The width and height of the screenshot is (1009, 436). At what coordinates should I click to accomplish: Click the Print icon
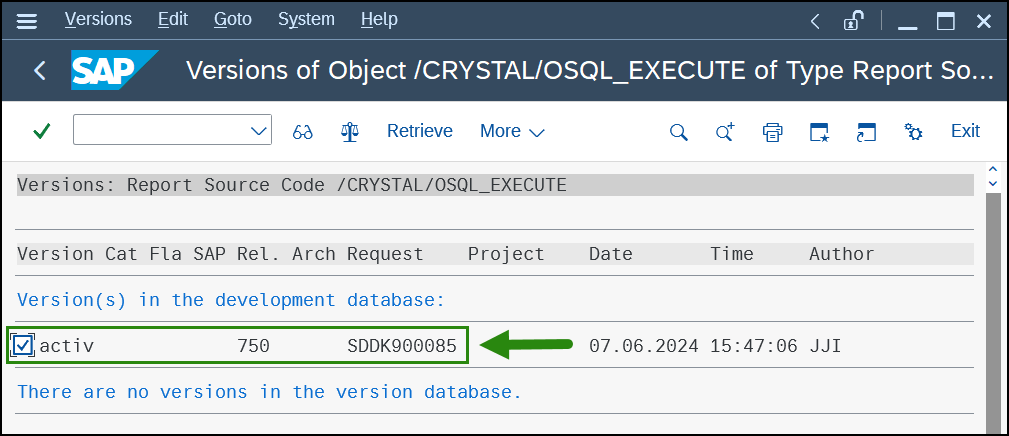772,132
